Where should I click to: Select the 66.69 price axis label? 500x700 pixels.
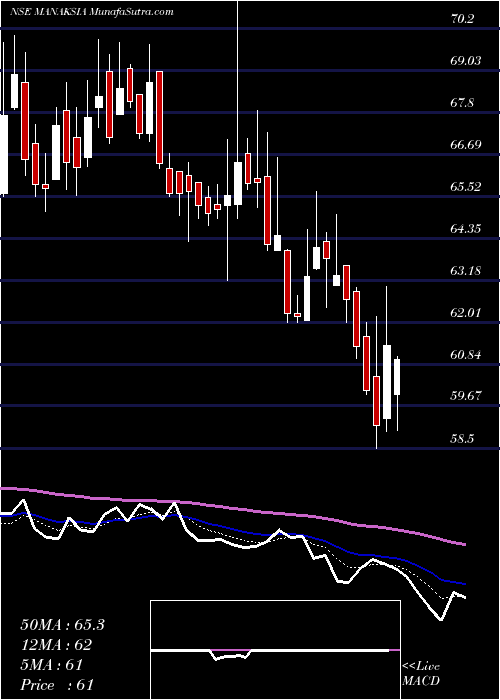tap(465, 145)
